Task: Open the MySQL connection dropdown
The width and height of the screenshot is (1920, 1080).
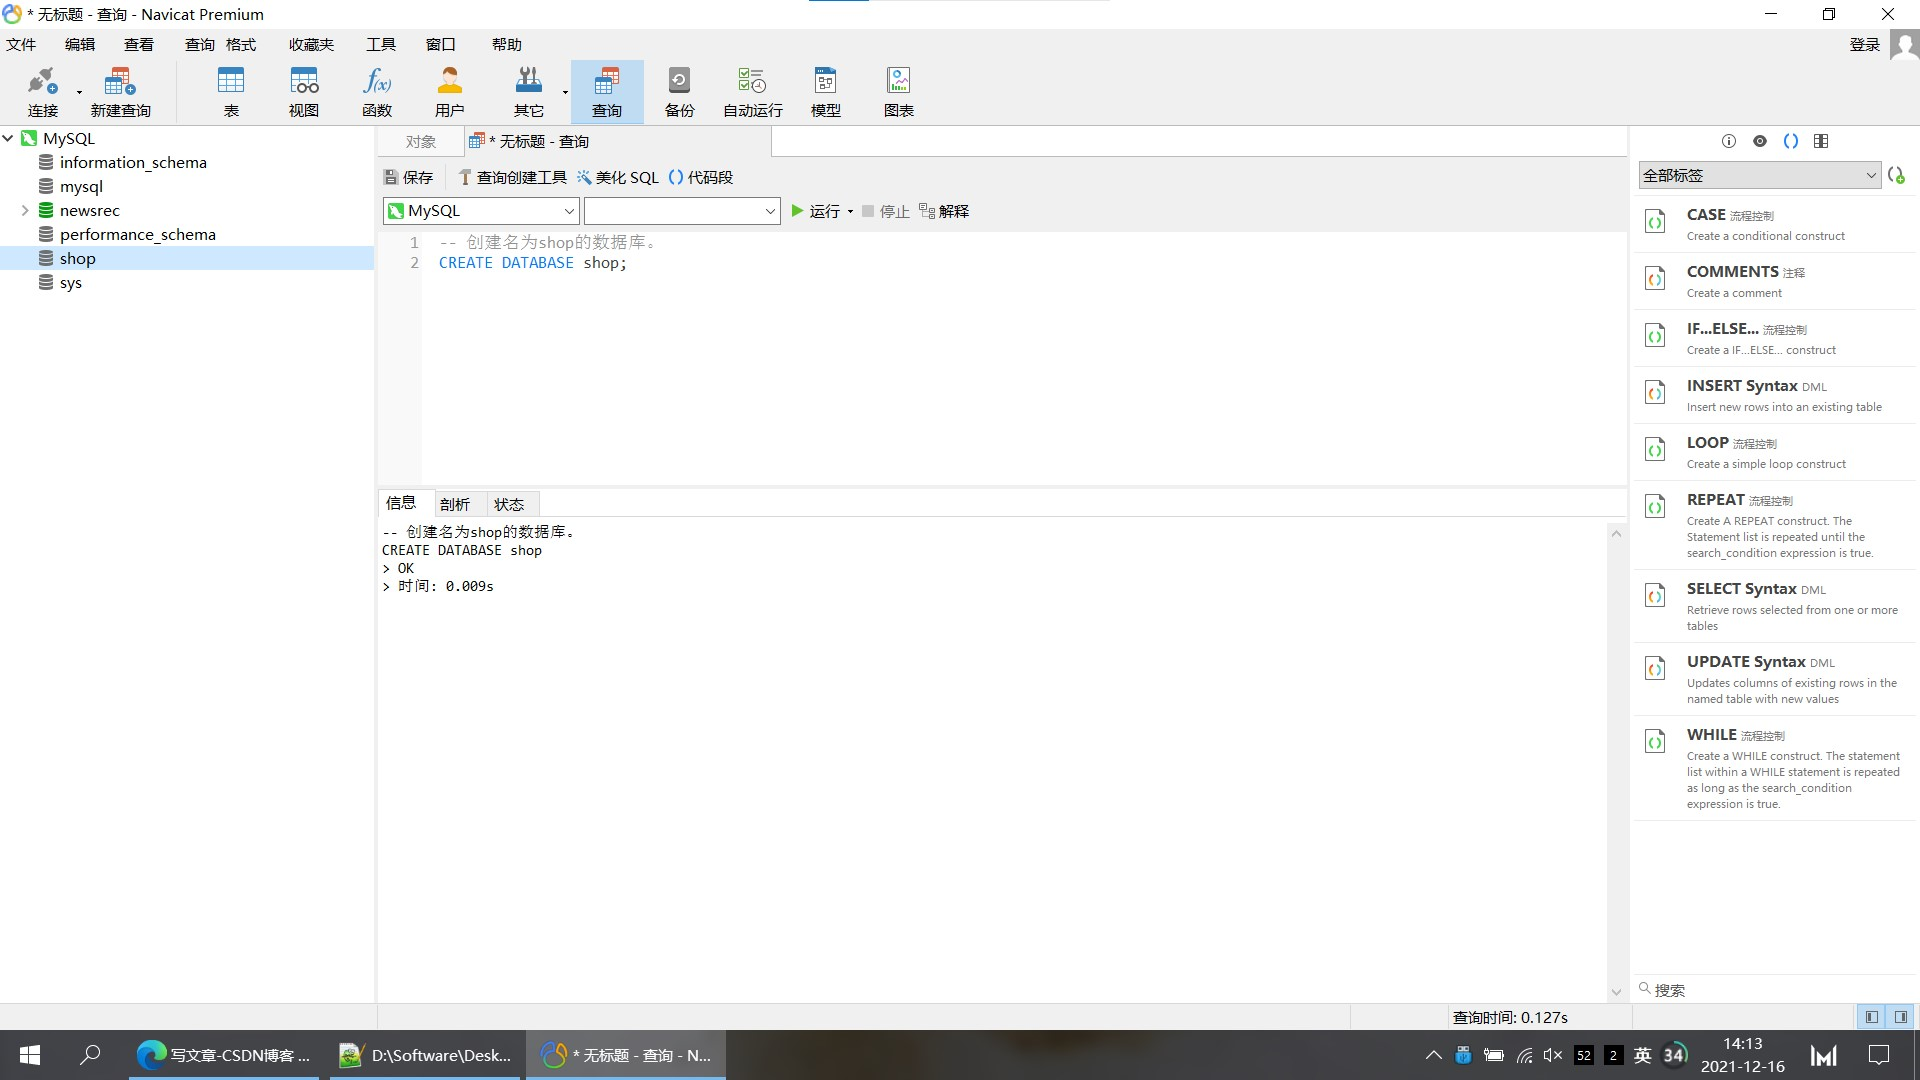Action: point(481,211)
